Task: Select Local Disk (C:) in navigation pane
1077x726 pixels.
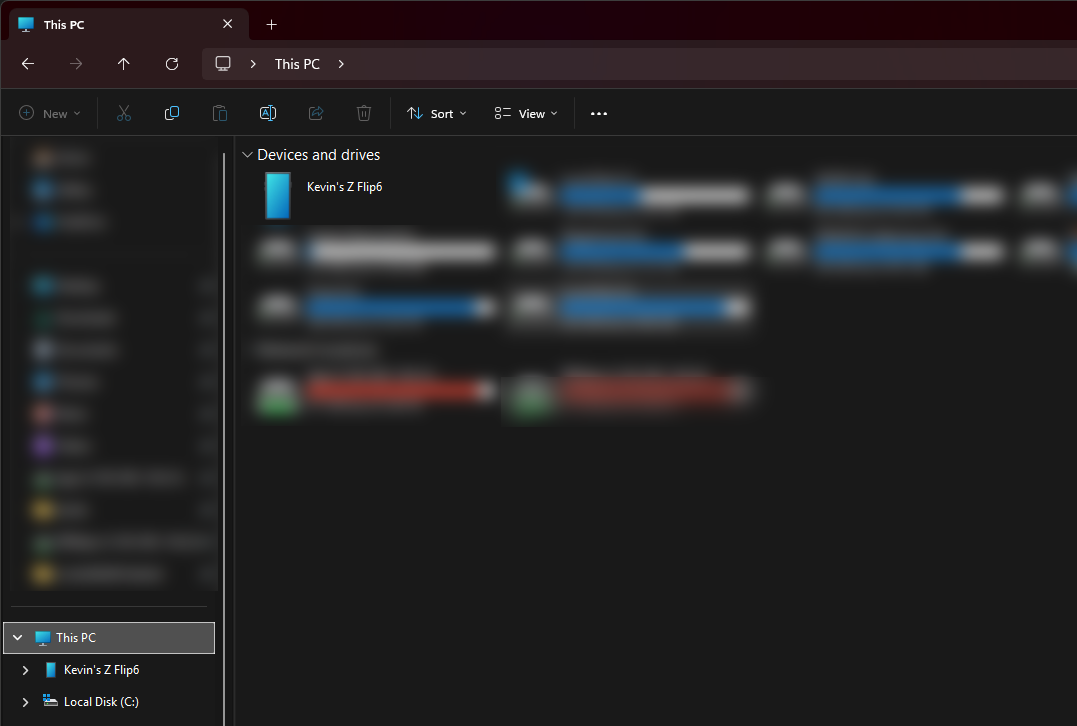Action: [101, 702]
